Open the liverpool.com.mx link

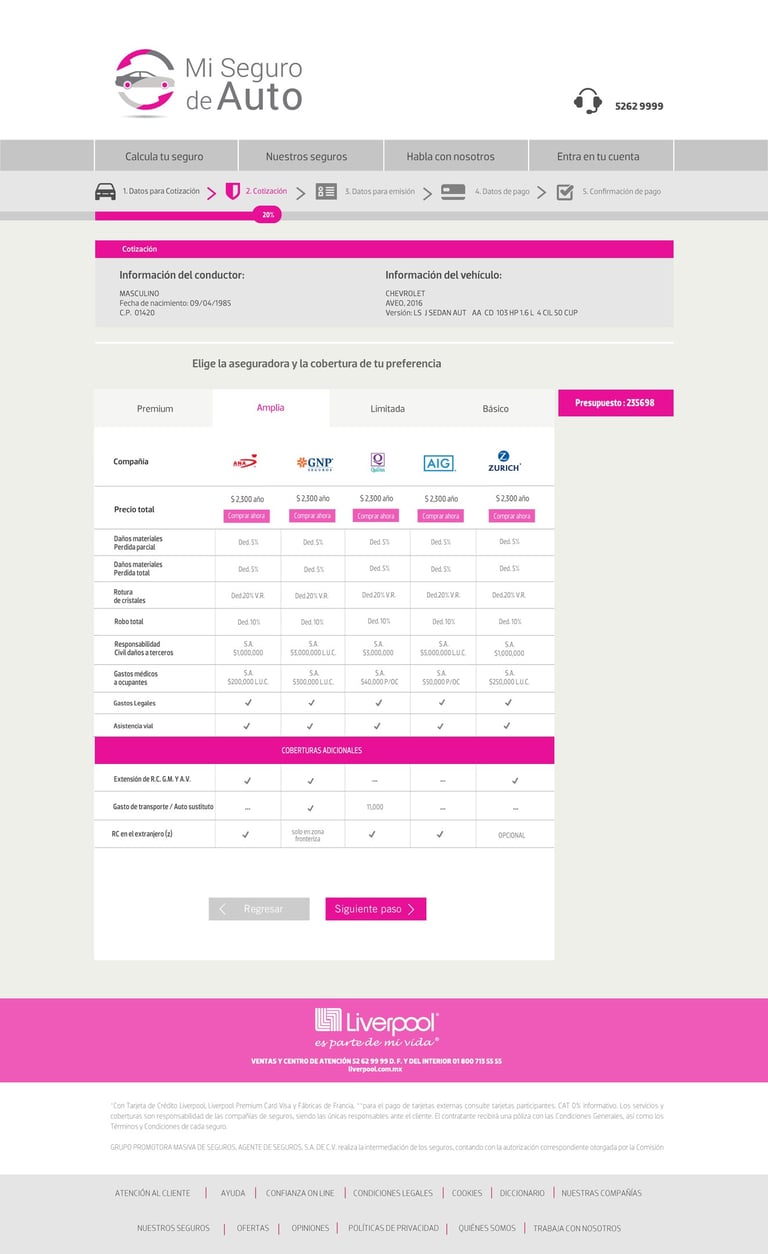[x=376, y=1070]
